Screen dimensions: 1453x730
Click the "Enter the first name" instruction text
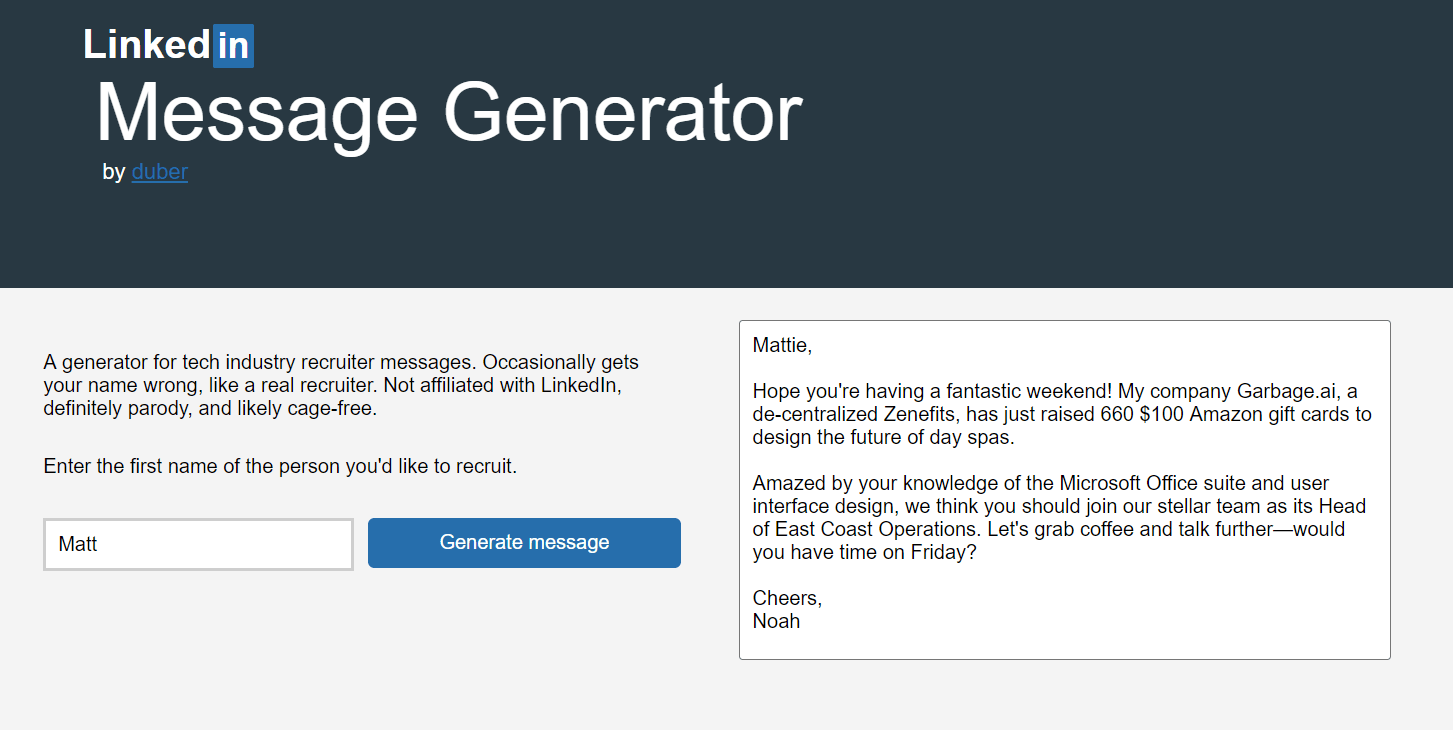pyautogui.click(x=280, y=466)
